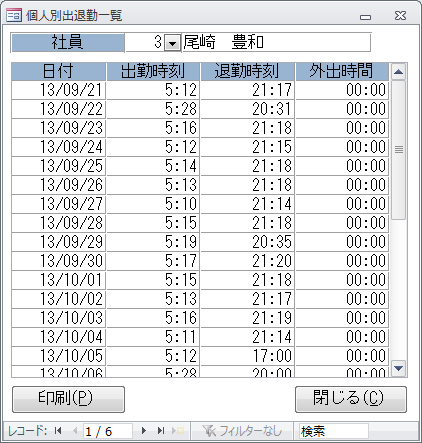
Task: Click scroll up arrow of list
Action: pos(399,72)
